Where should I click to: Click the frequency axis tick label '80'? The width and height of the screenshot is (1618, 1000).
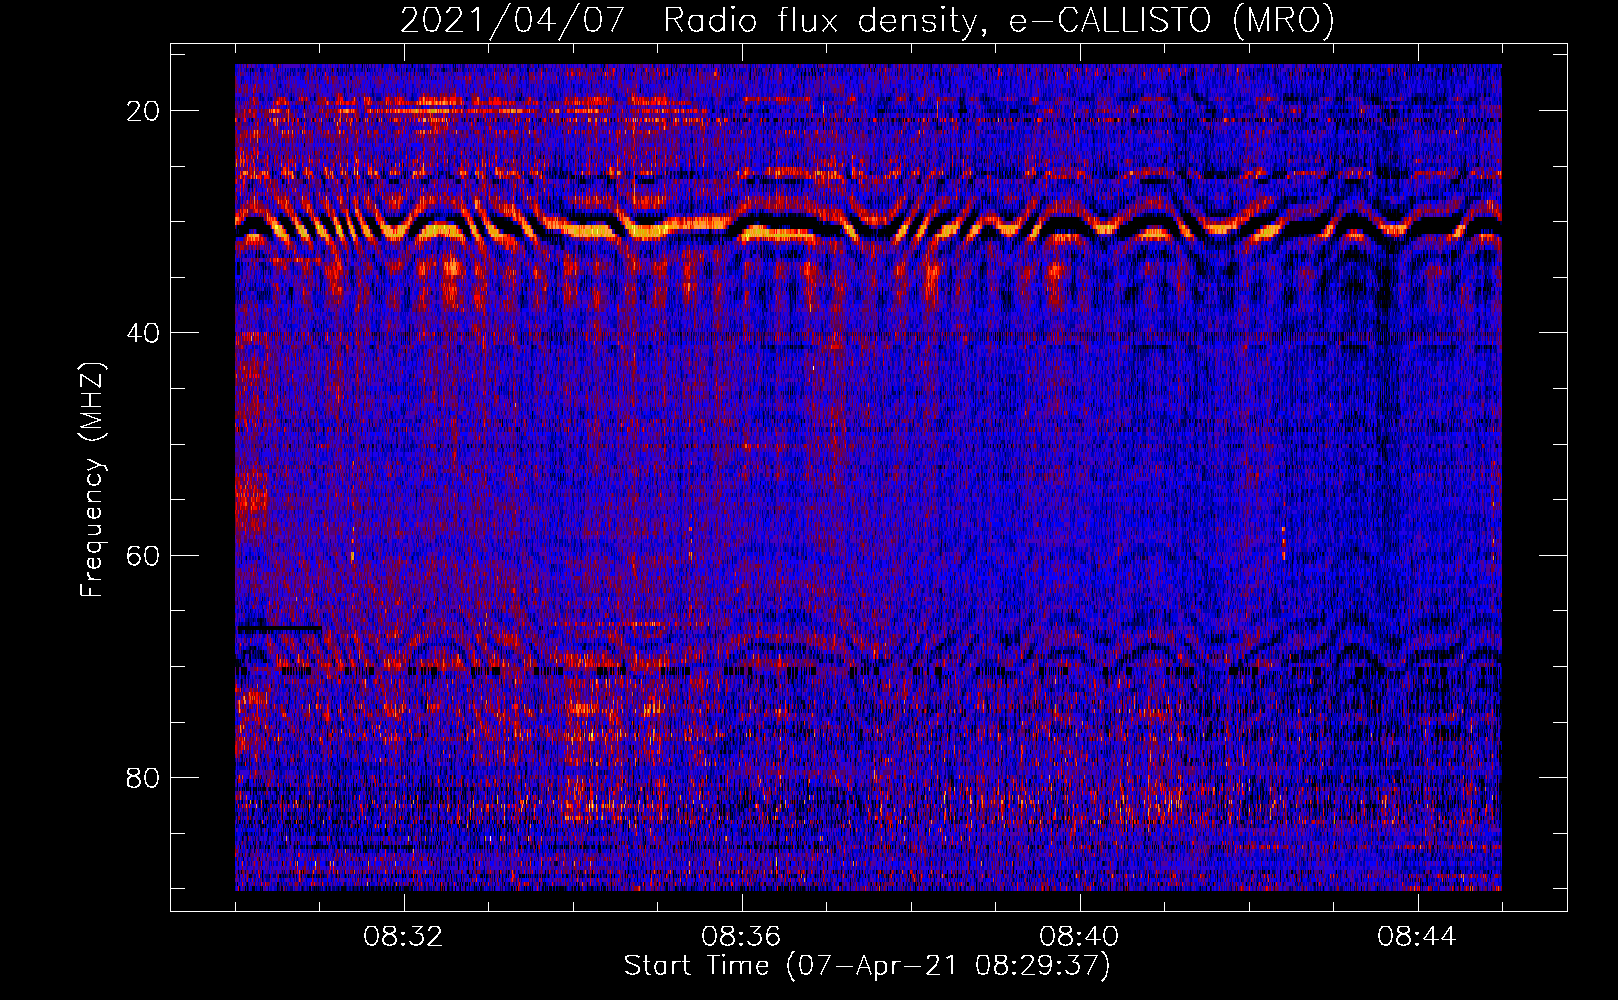(x=144, y=777)
